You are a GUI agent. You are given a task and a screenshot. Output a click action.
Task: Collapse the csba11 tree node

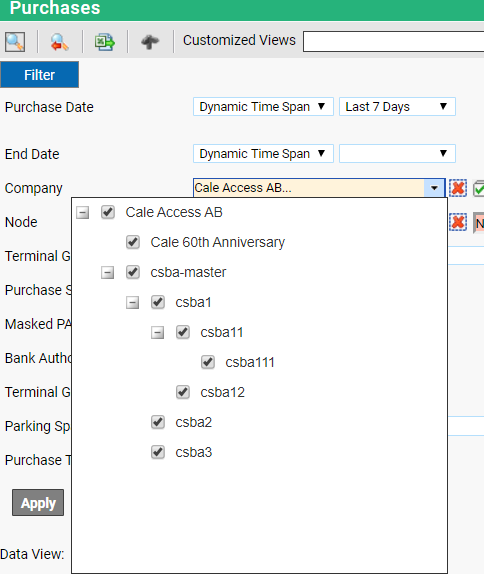click(x=157, y=332)
